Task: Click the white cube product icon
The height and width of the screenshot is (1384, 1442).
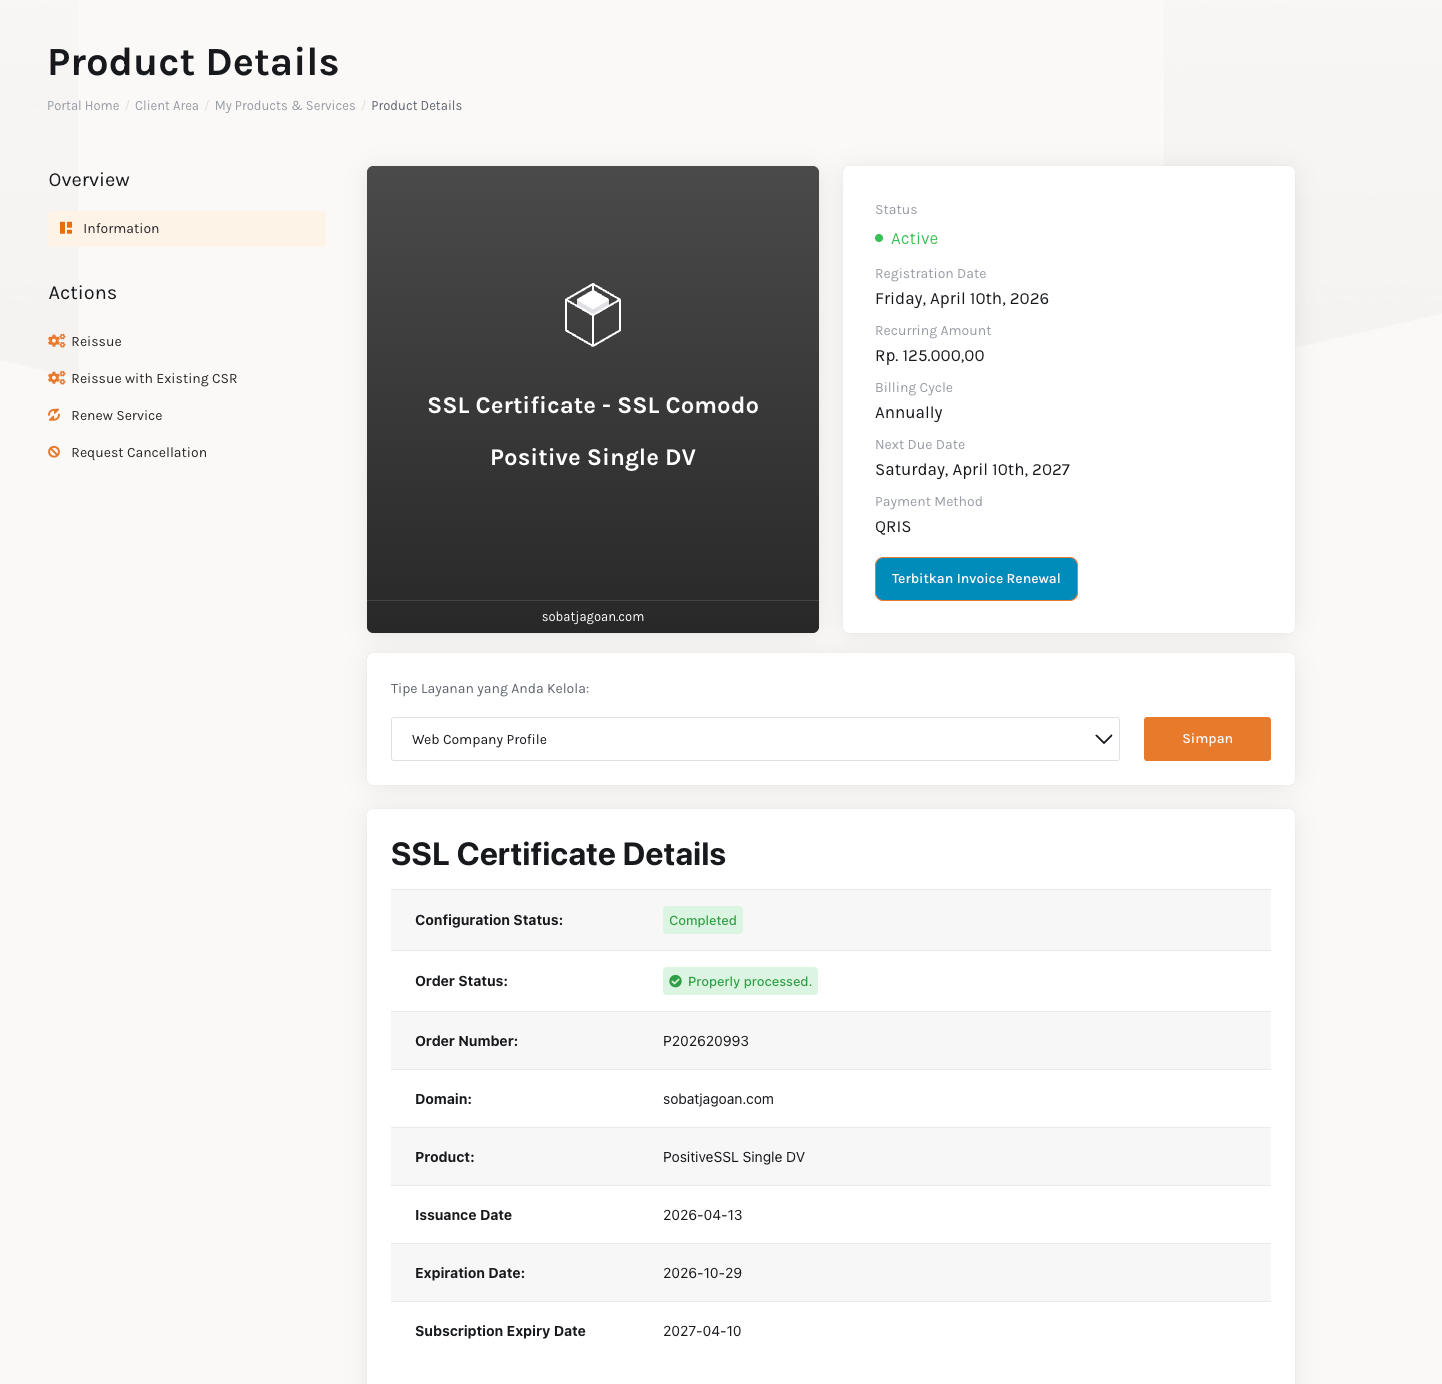Action: [593, 315]
